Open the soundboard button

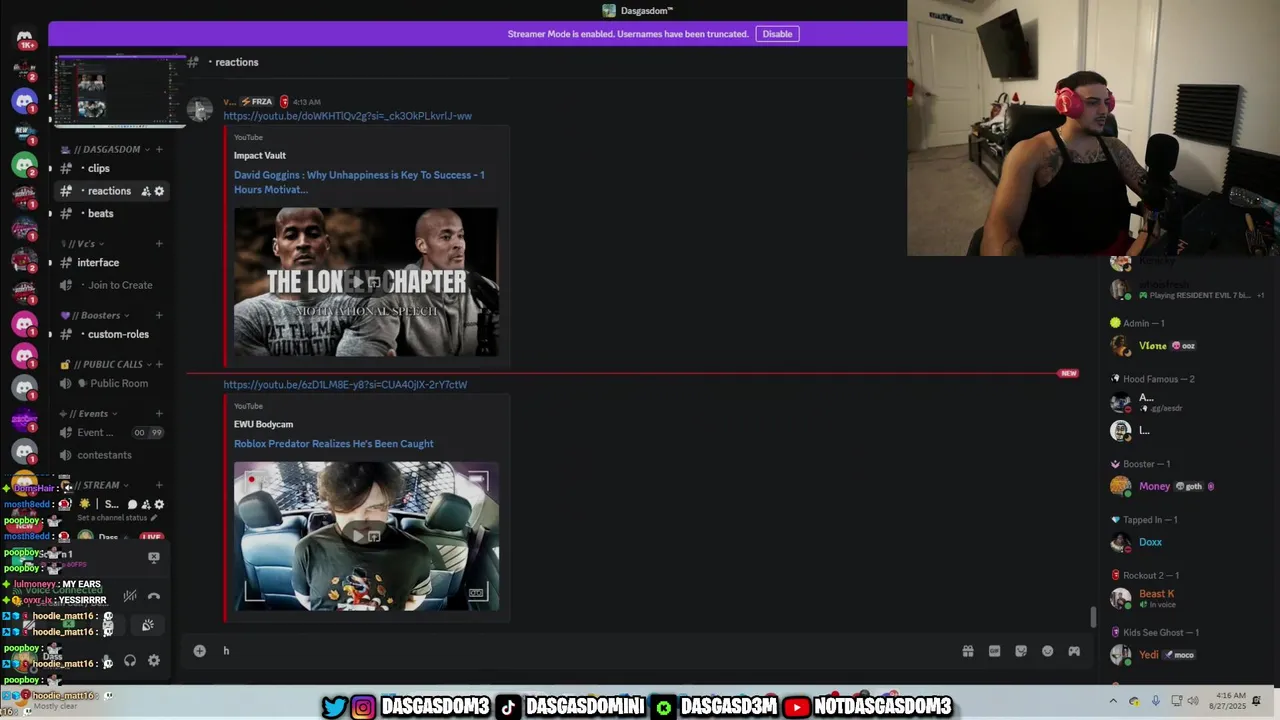point(147,625)
